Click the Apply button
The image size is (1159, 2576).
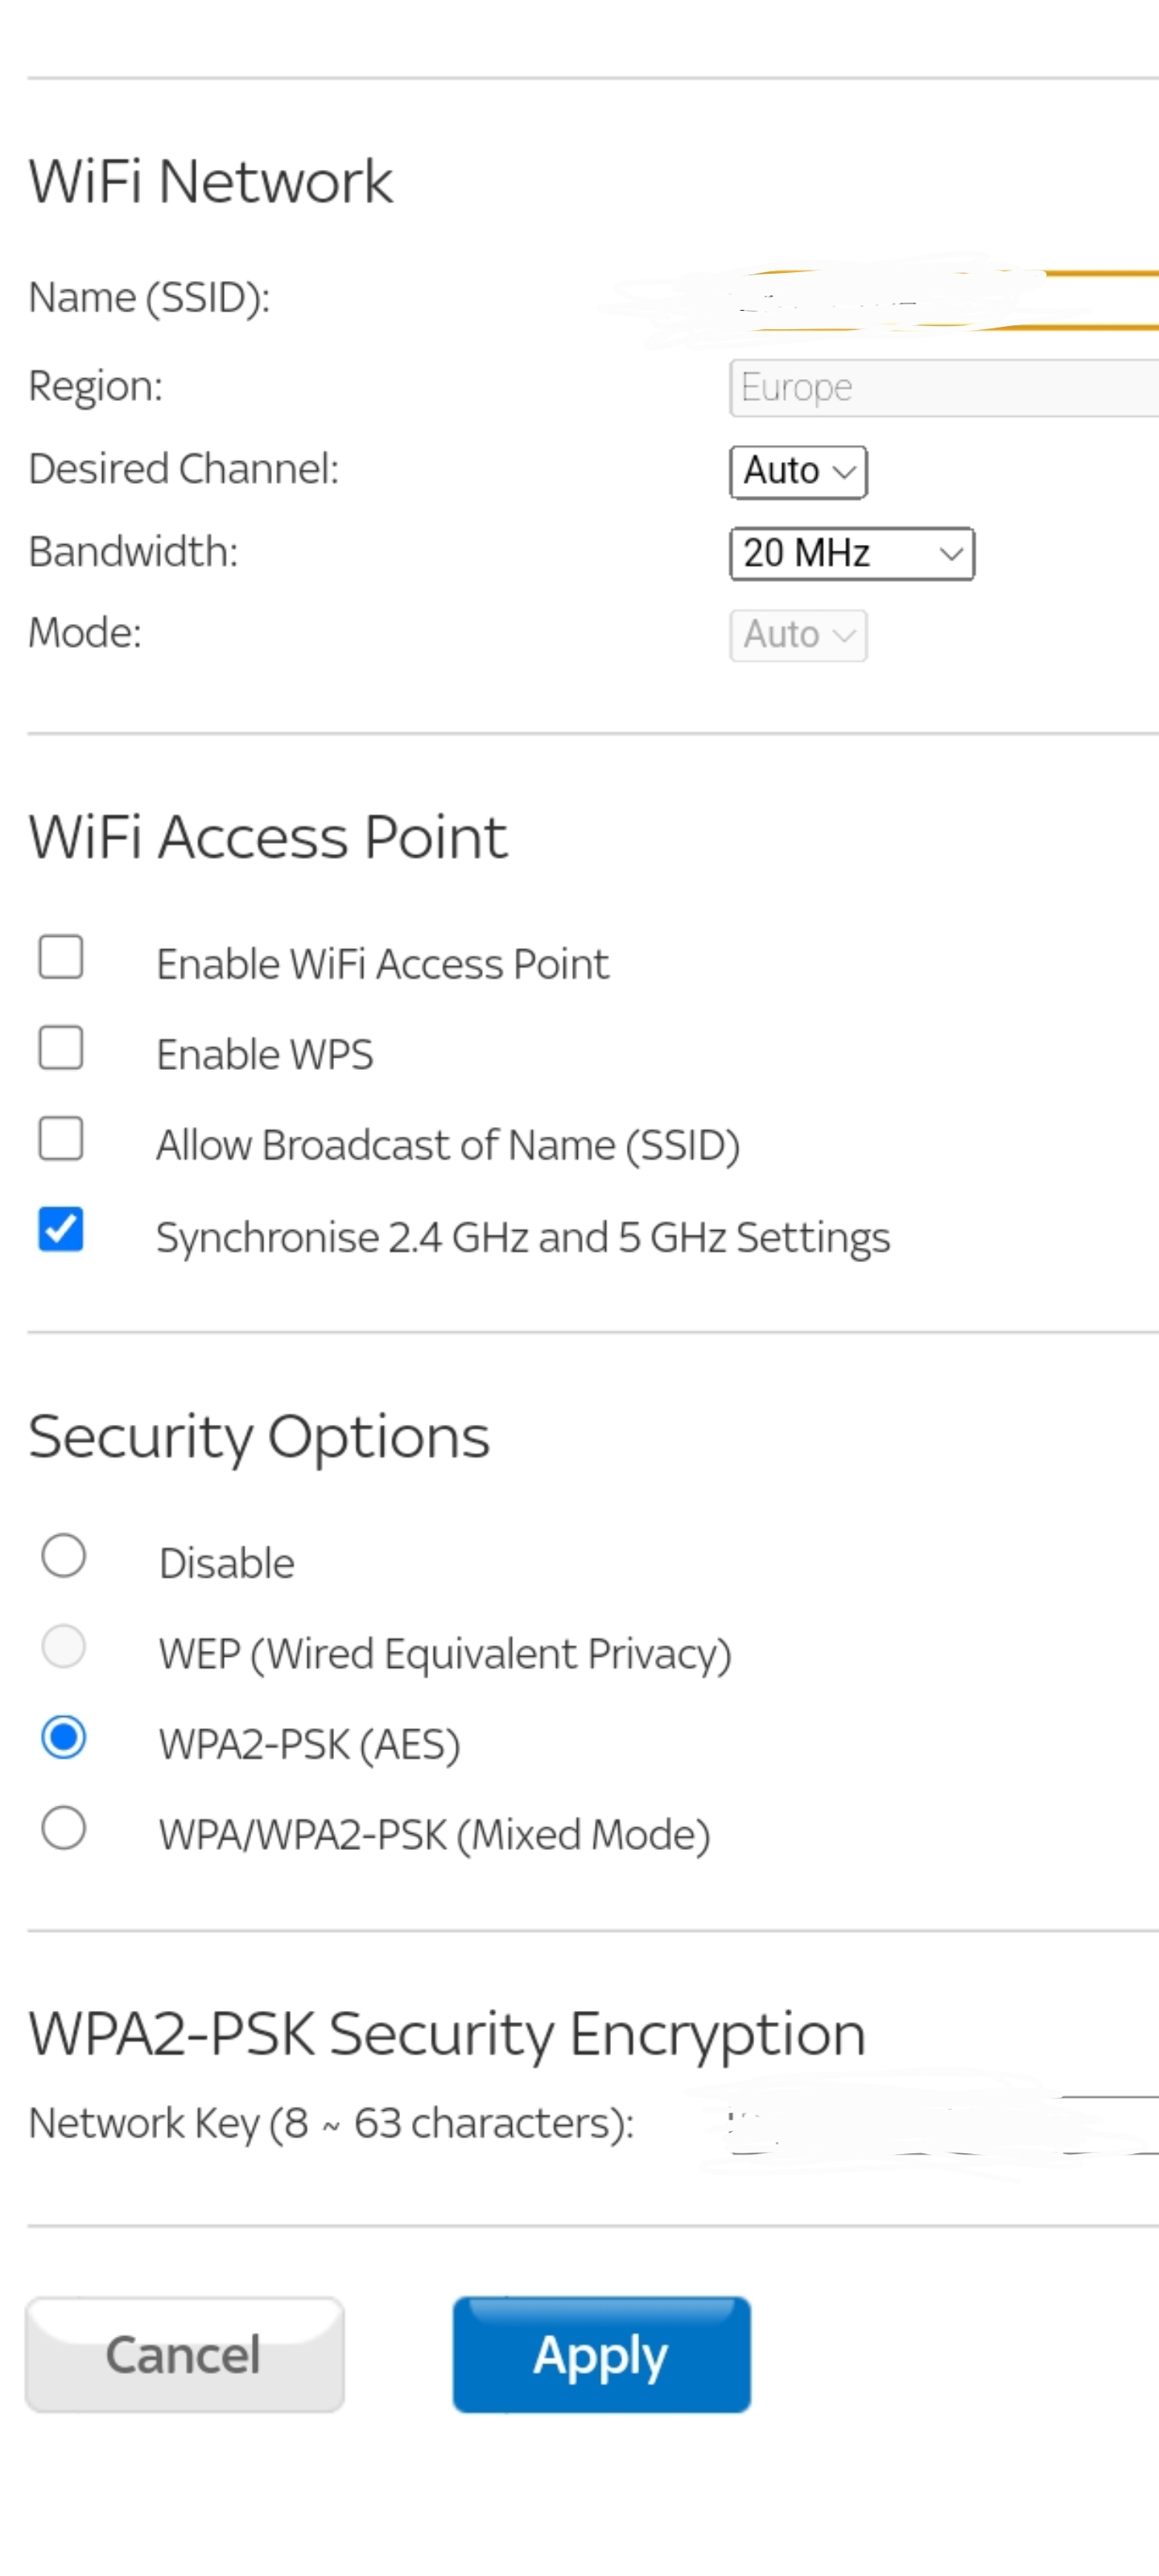pos(601,2354)
